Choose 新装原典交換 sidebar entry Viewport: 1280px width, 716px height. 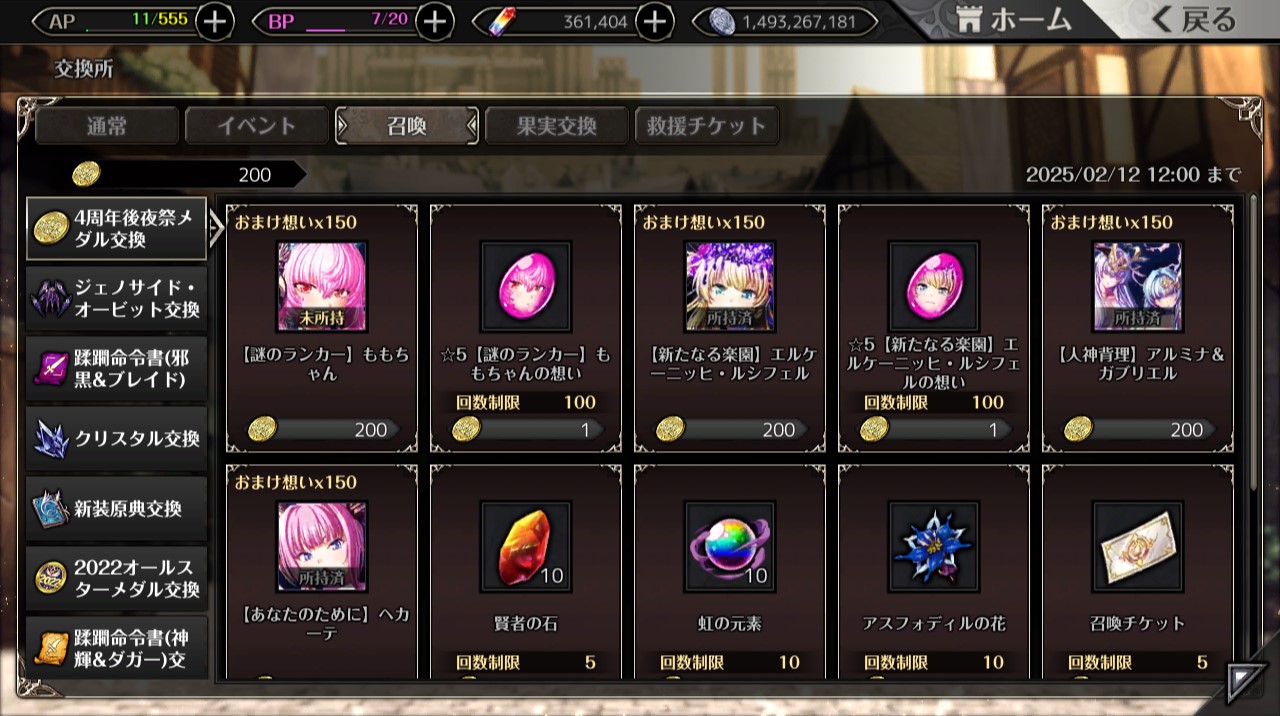[117, 509]
